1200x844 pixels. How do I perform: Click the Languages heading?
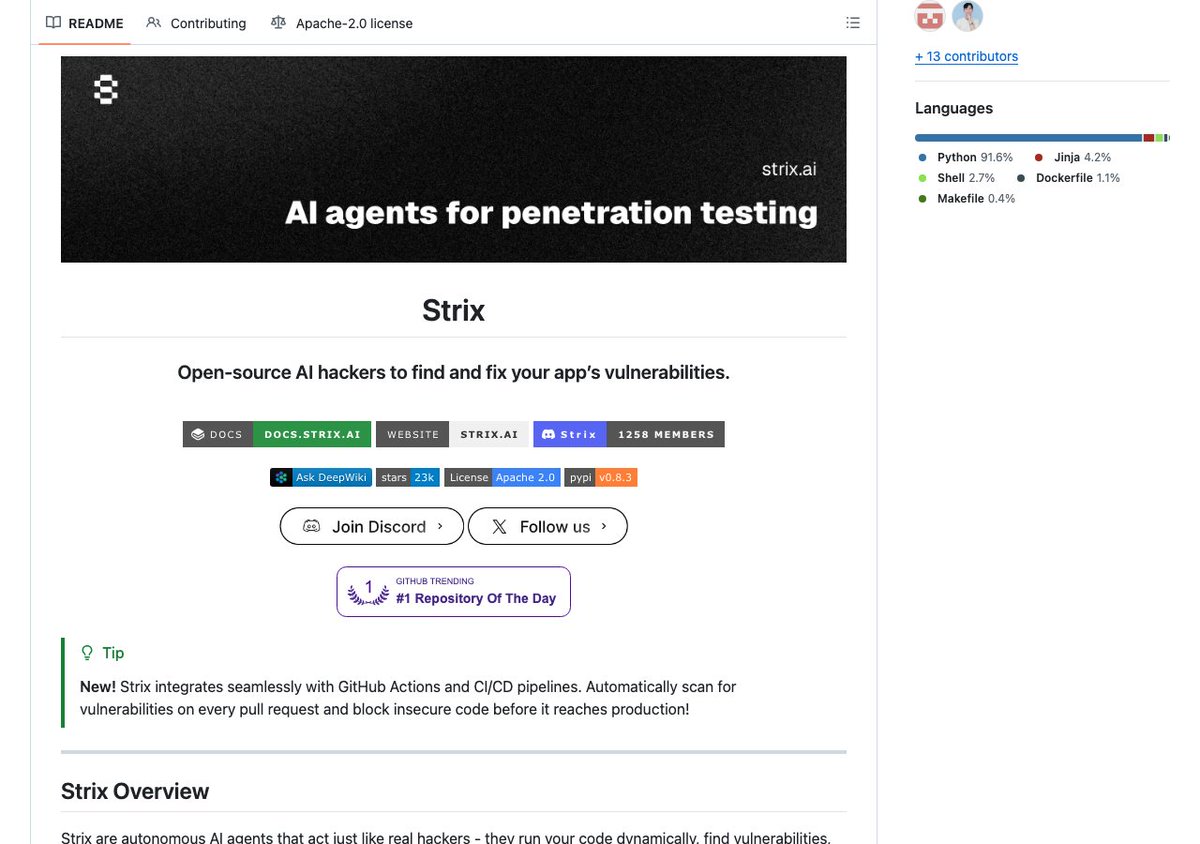click(954, 108)
